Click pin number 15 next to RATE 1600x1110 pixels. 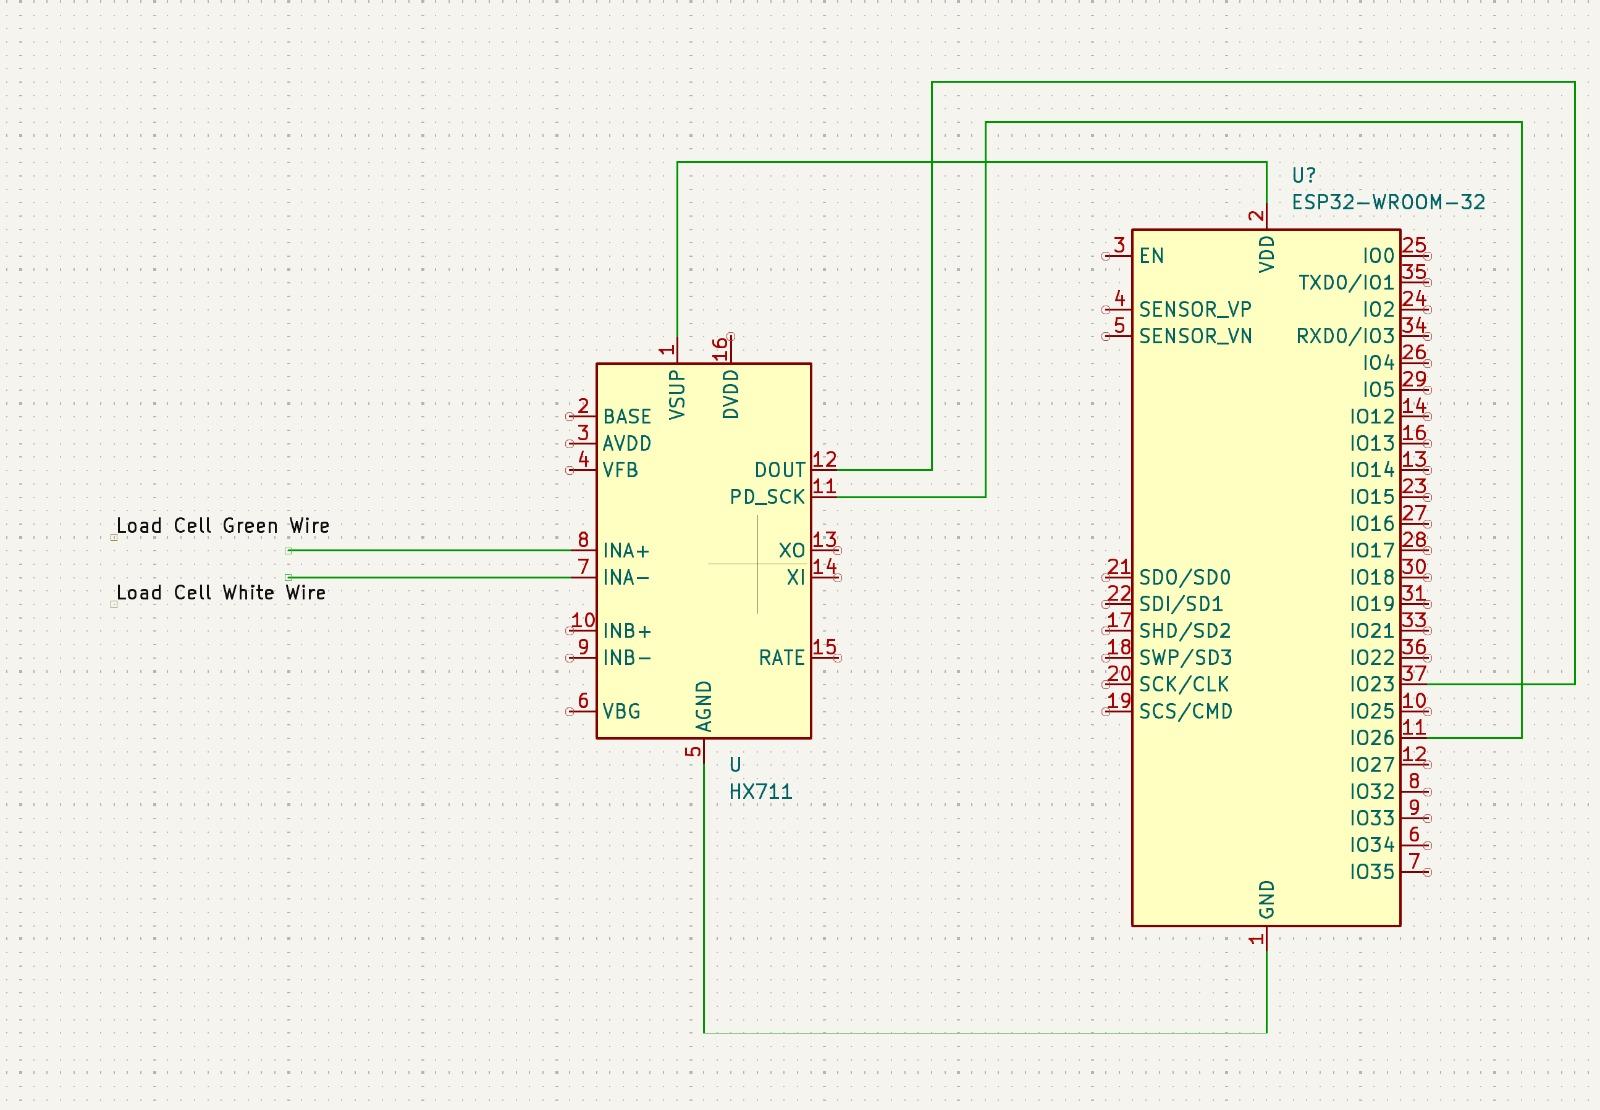tap(825, 647)
